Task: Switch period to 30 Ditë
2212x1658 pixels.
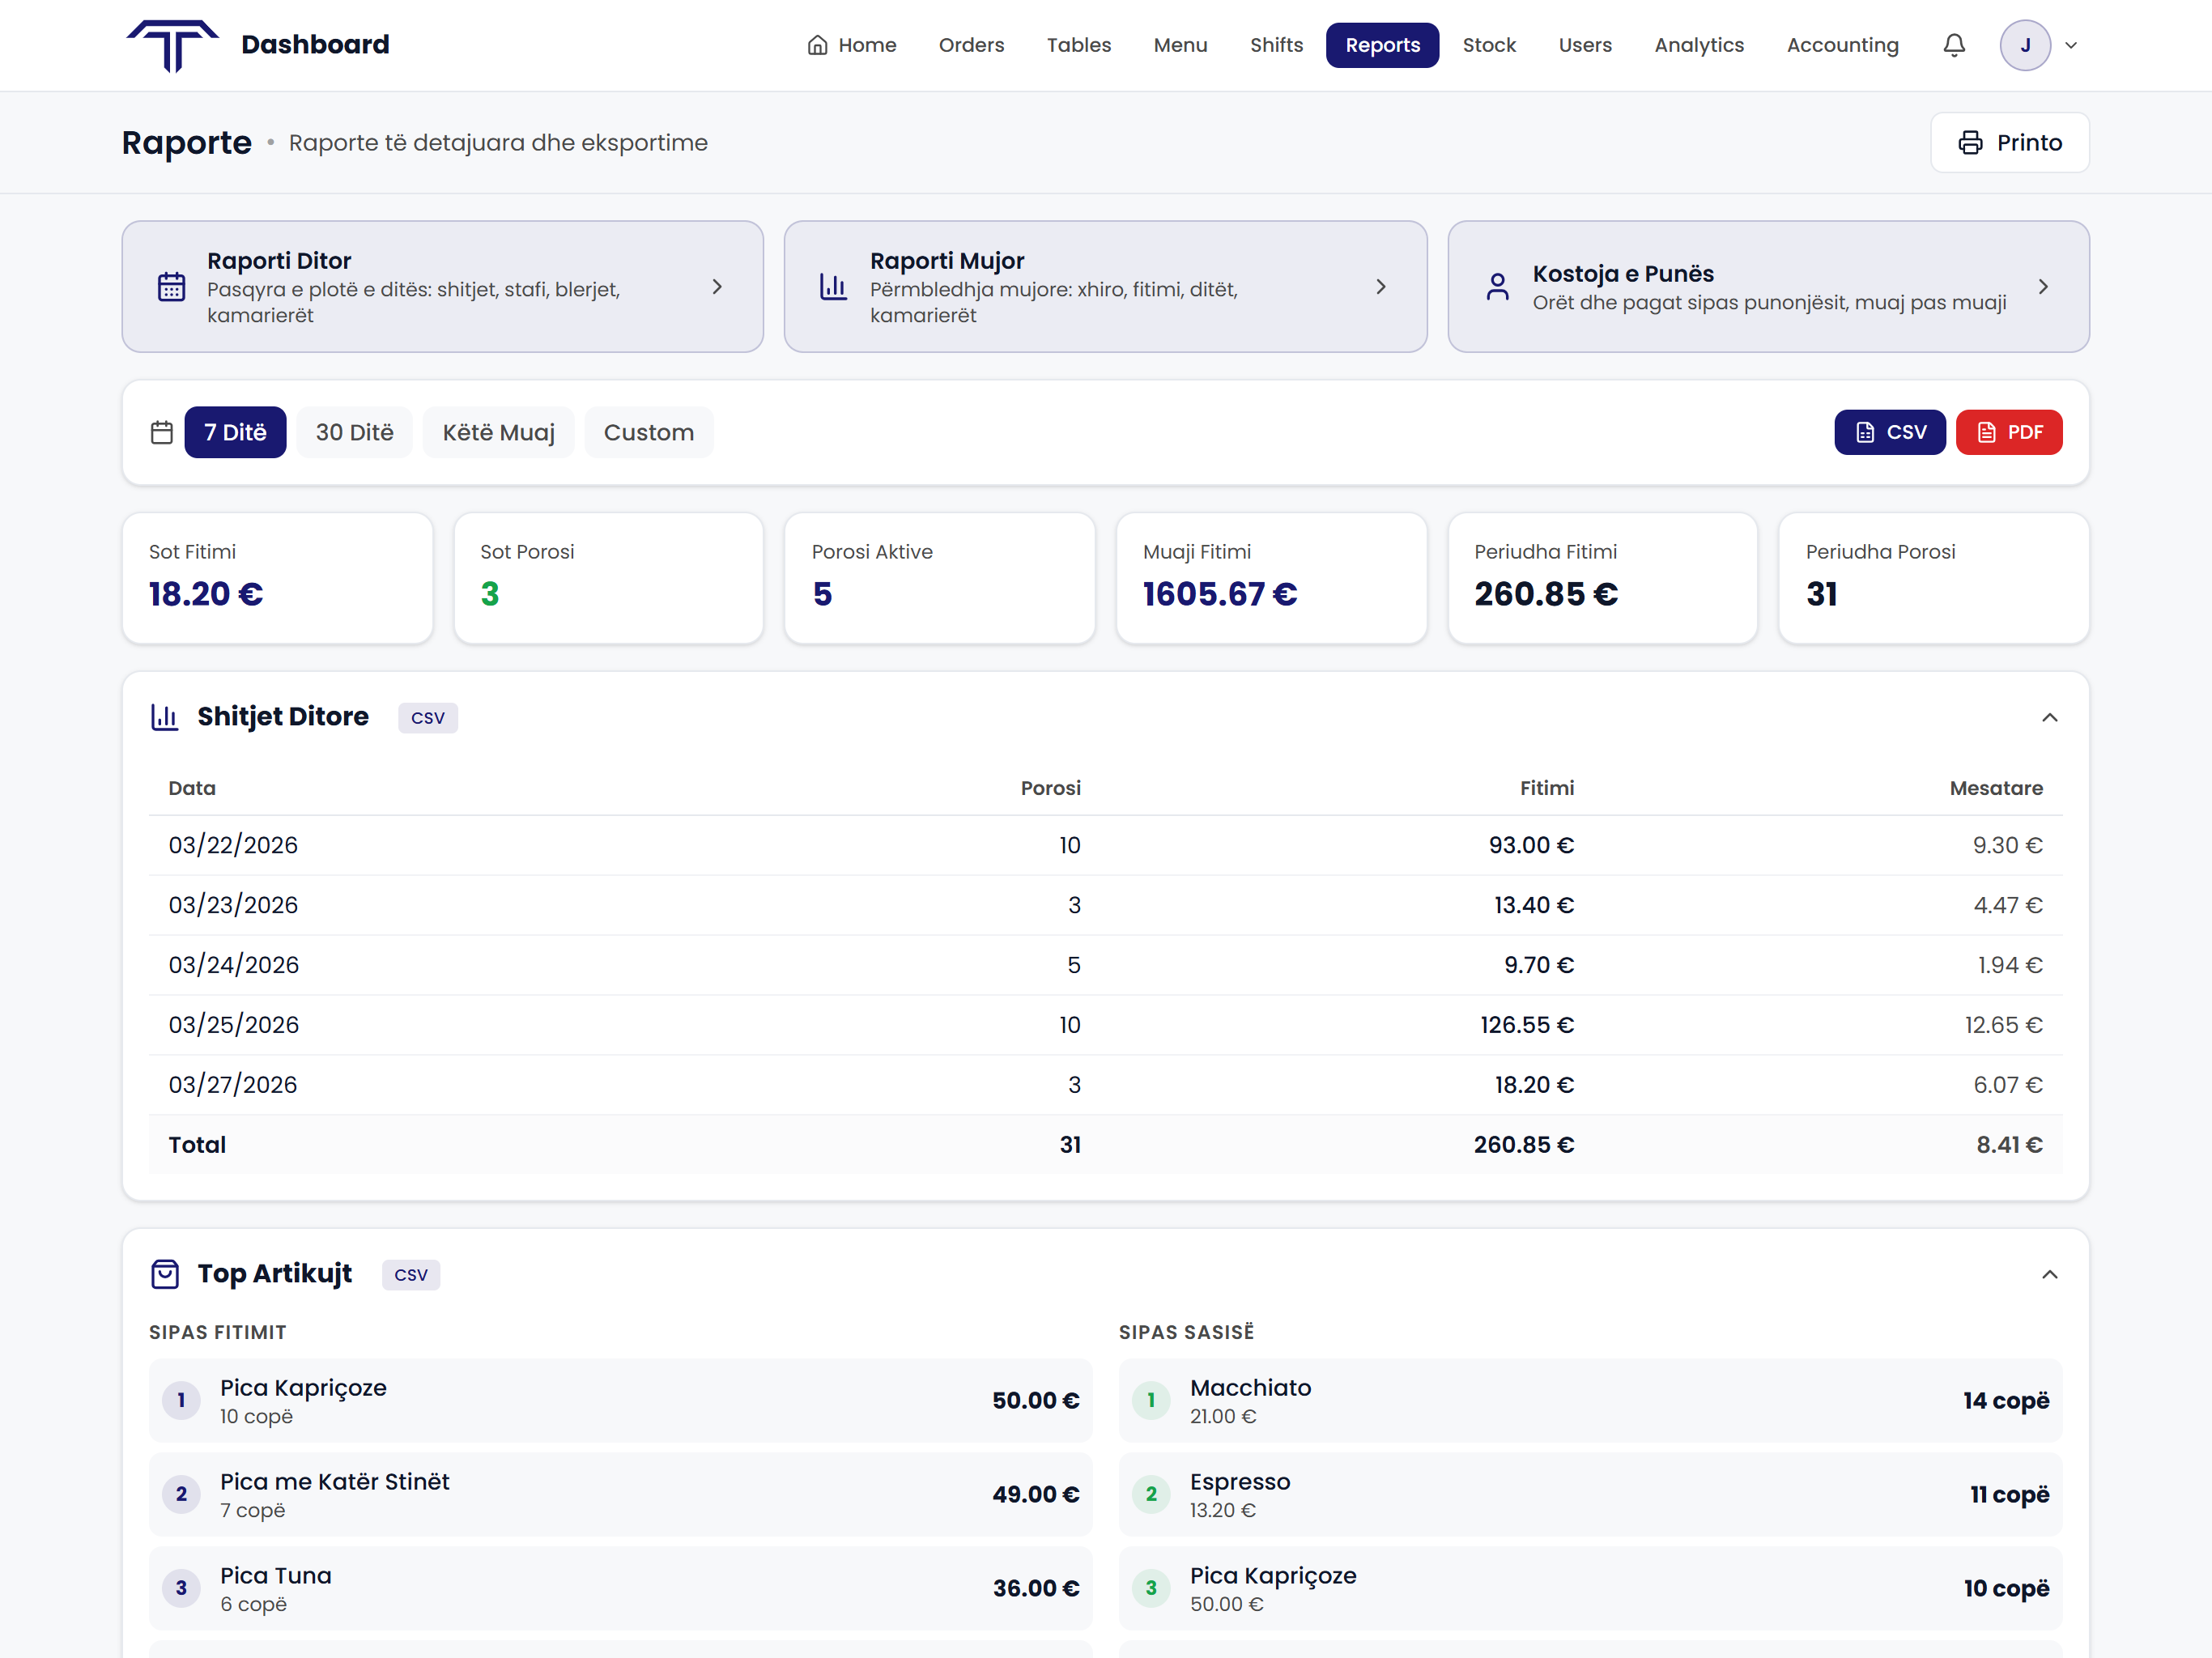Action: pos(354,432)
